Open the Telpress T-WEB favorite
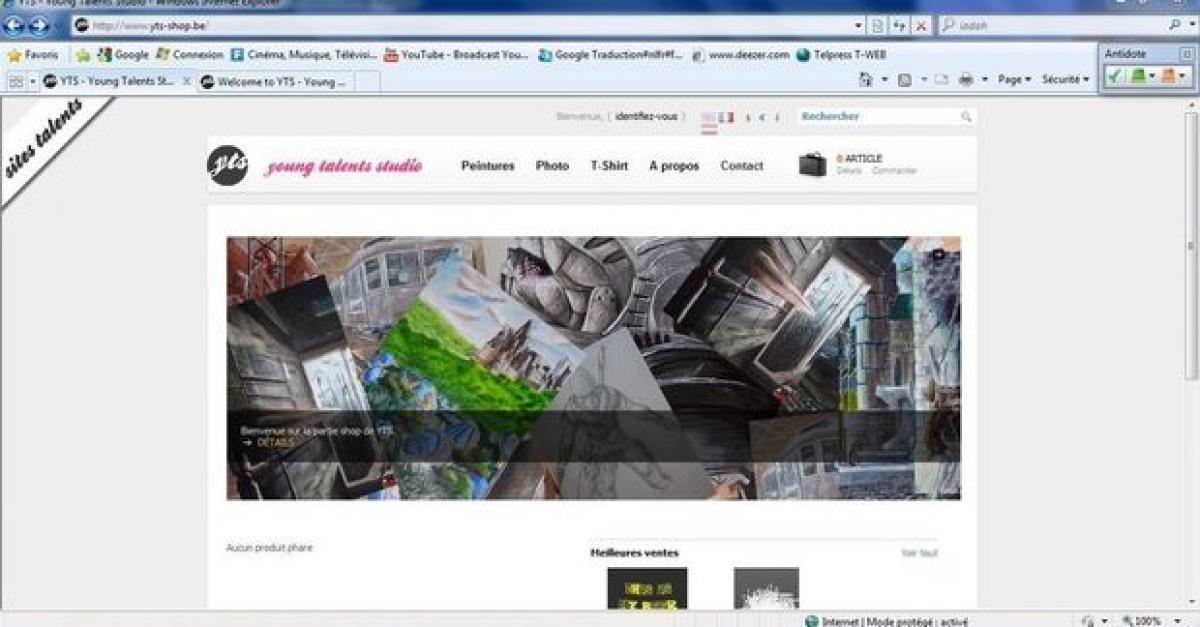The width and height of the screenshot is (1200, 627). (x=841, y=55)
